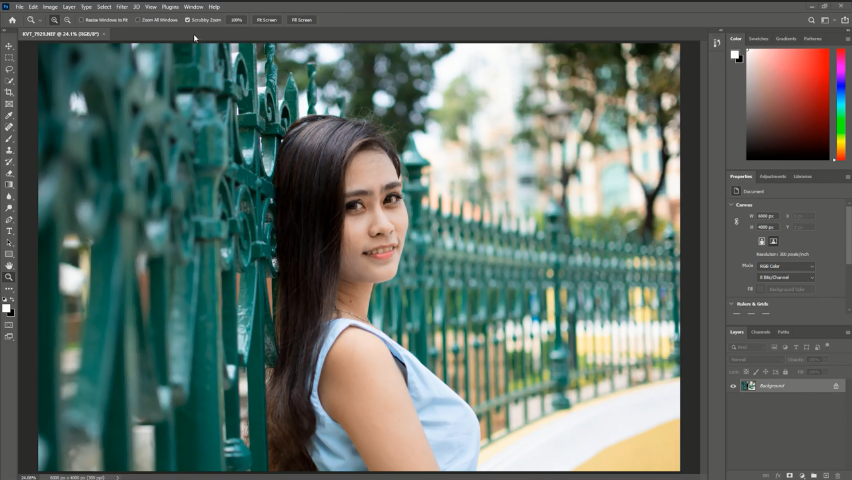Select the Move tool

point(9,46)
